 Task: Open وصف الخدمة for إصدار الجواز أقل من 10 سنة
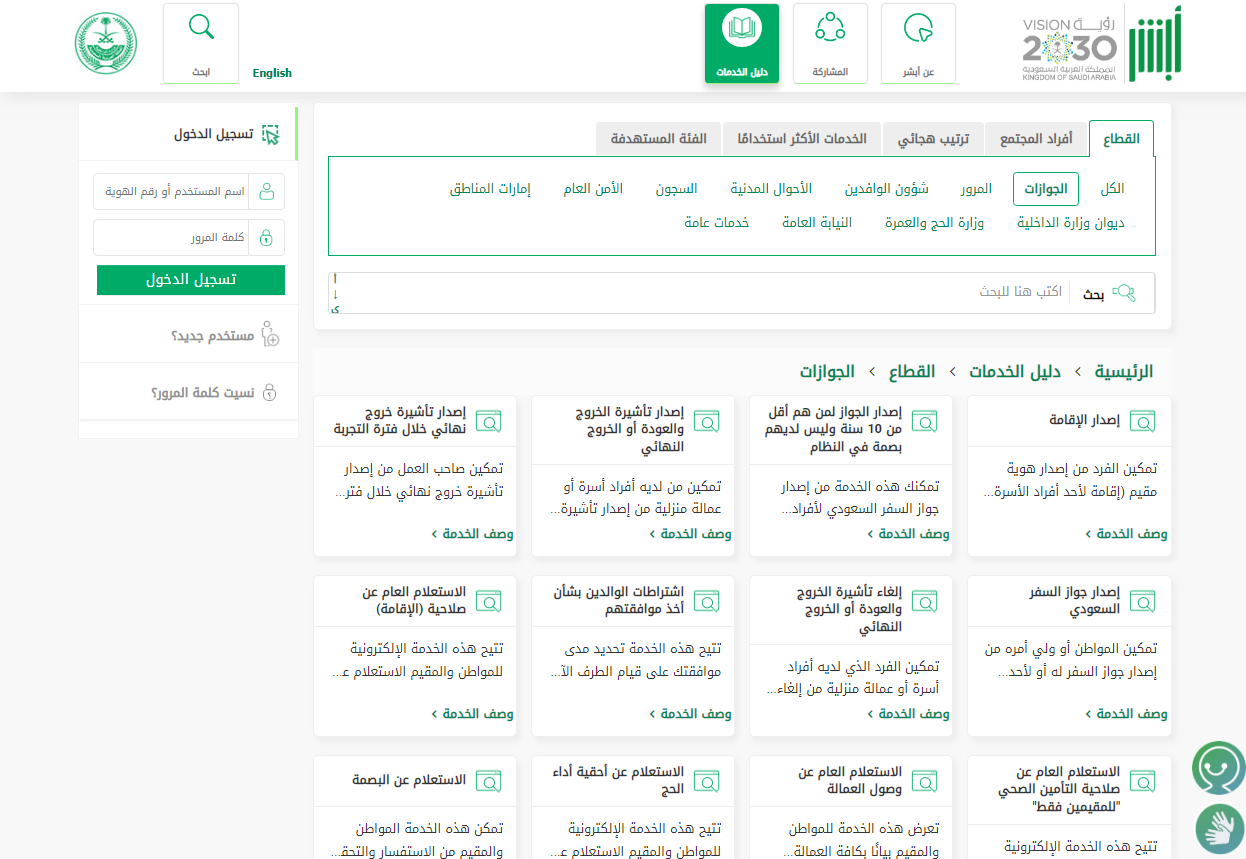pos(908,534)
